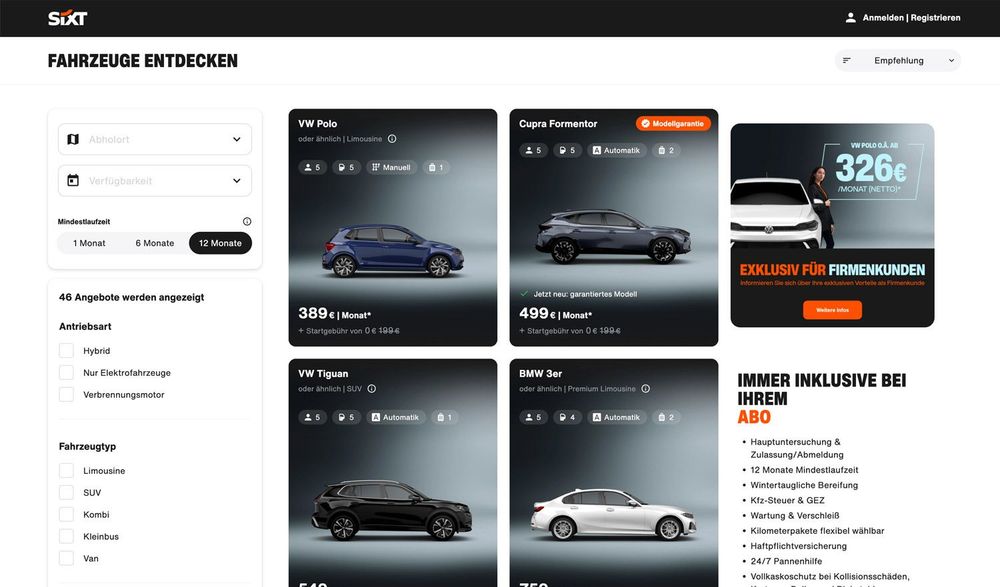The image size is (1000, 587).
Task: Click the doors badge on the VW Polo card
Action: (x=346, y=167)
